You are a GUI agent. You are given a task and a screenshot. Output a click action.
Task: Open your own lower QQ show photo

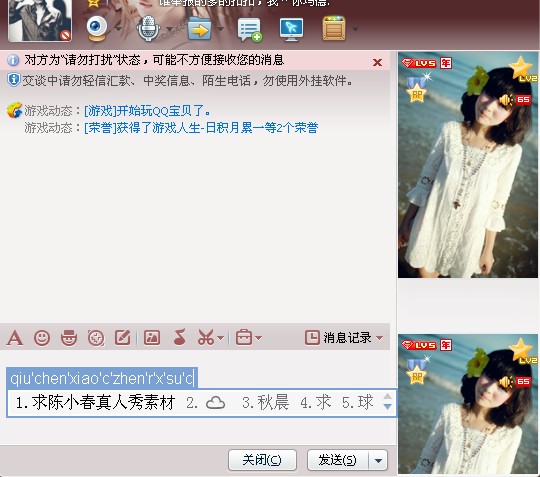[468, 404]
